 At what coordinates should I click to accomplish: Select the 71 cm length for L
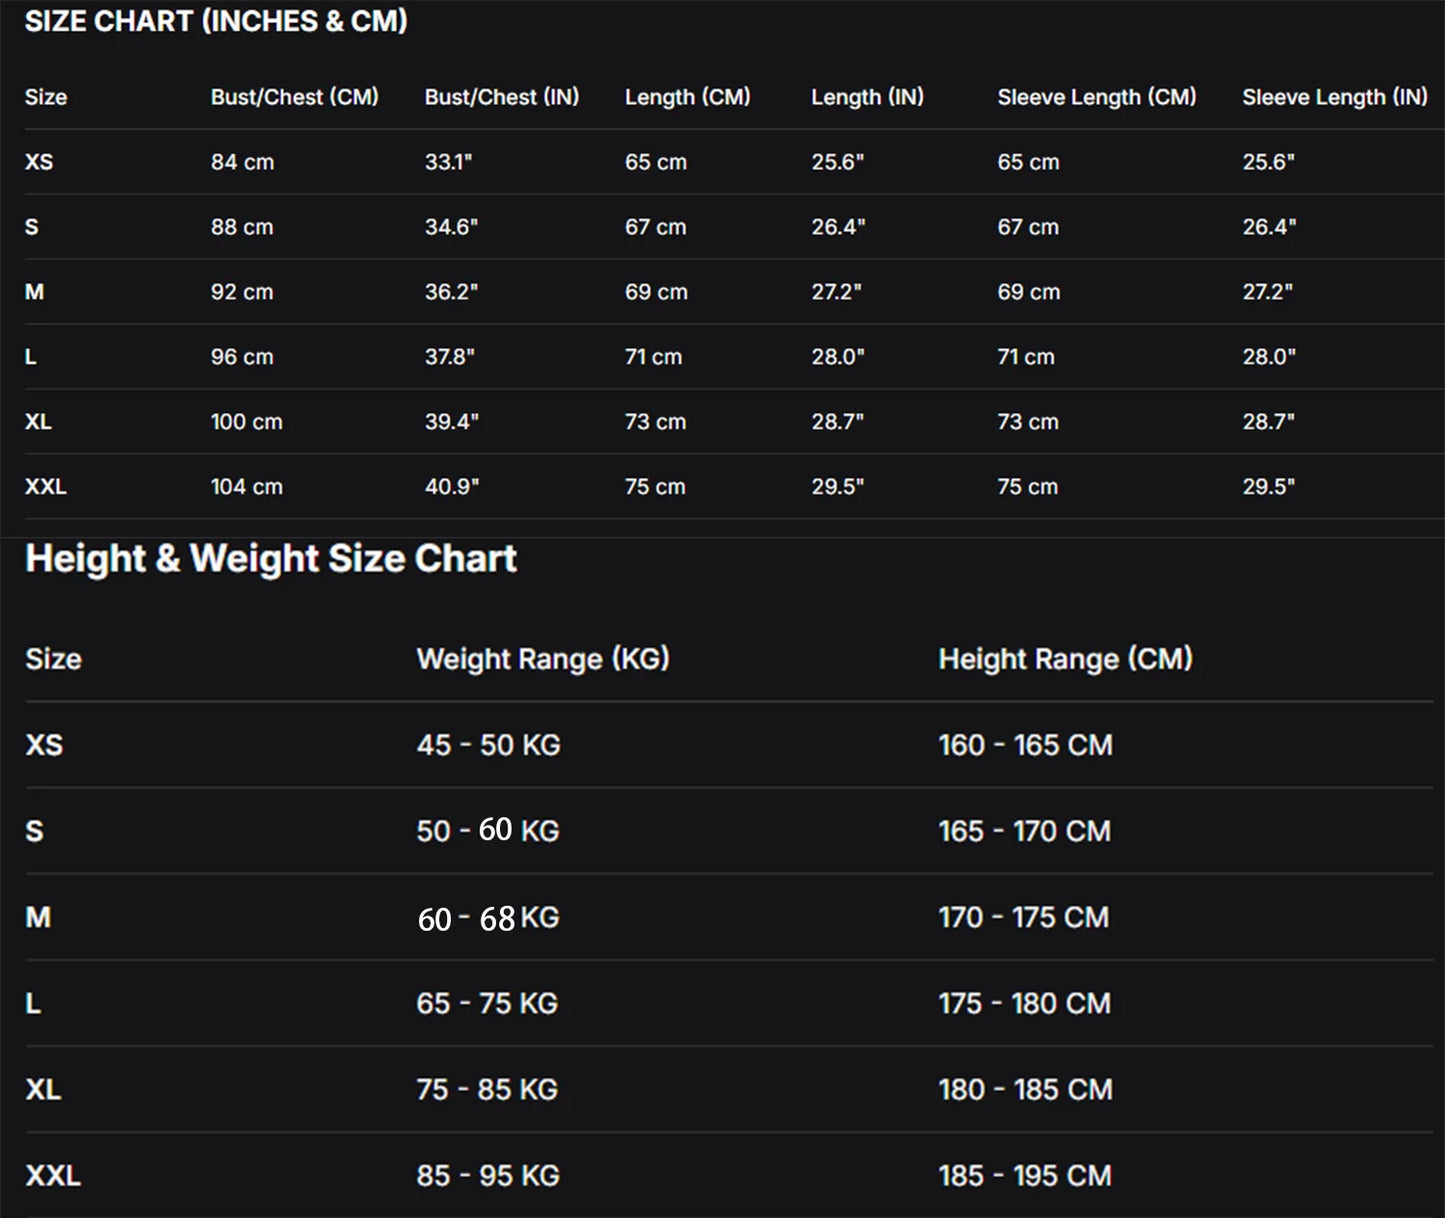point(653,357)
